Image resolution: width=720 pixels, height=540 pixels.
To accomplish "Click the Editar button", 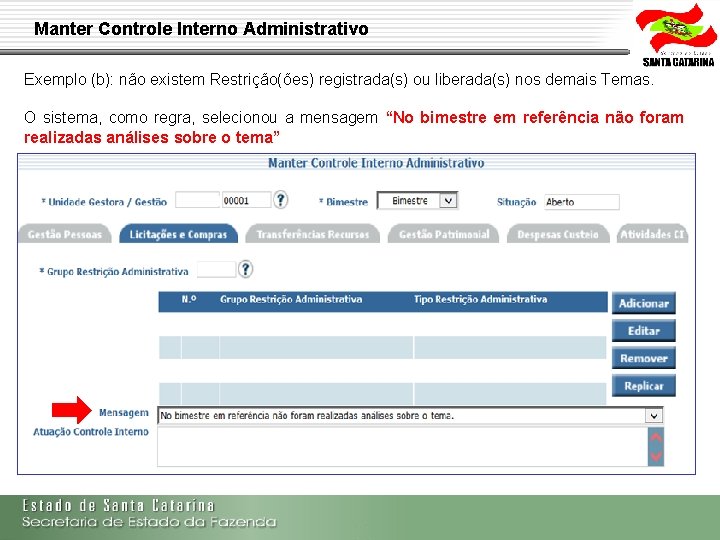I will [x=643, y=331].
